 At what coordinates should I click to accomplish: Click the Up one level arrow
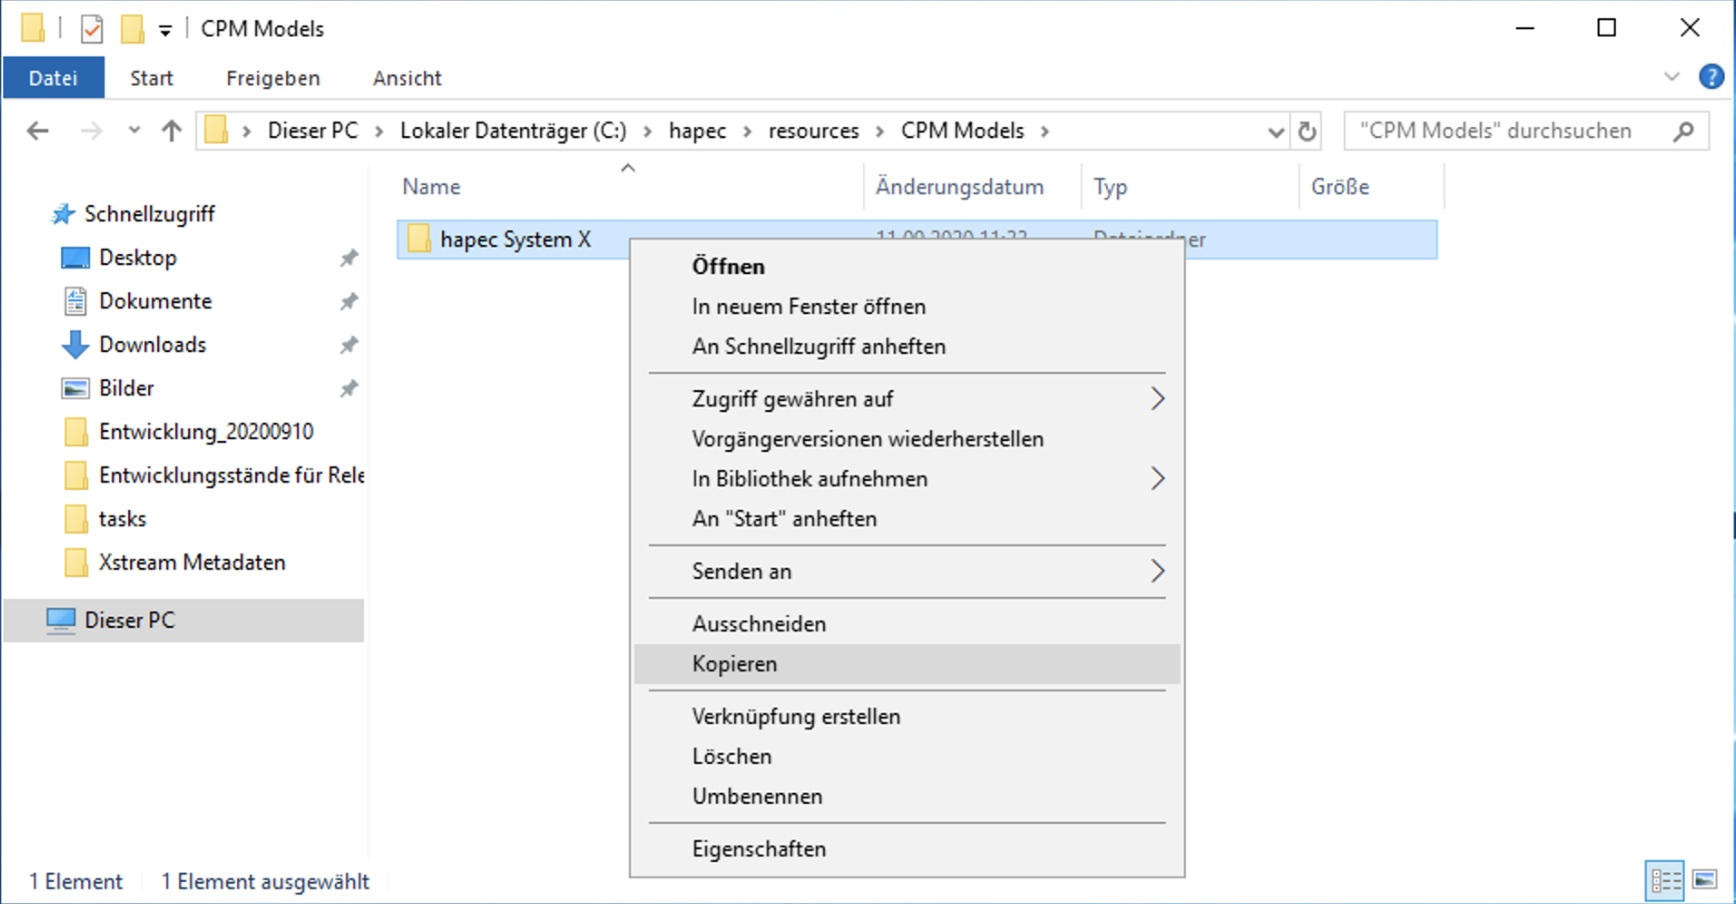(171, 131)
